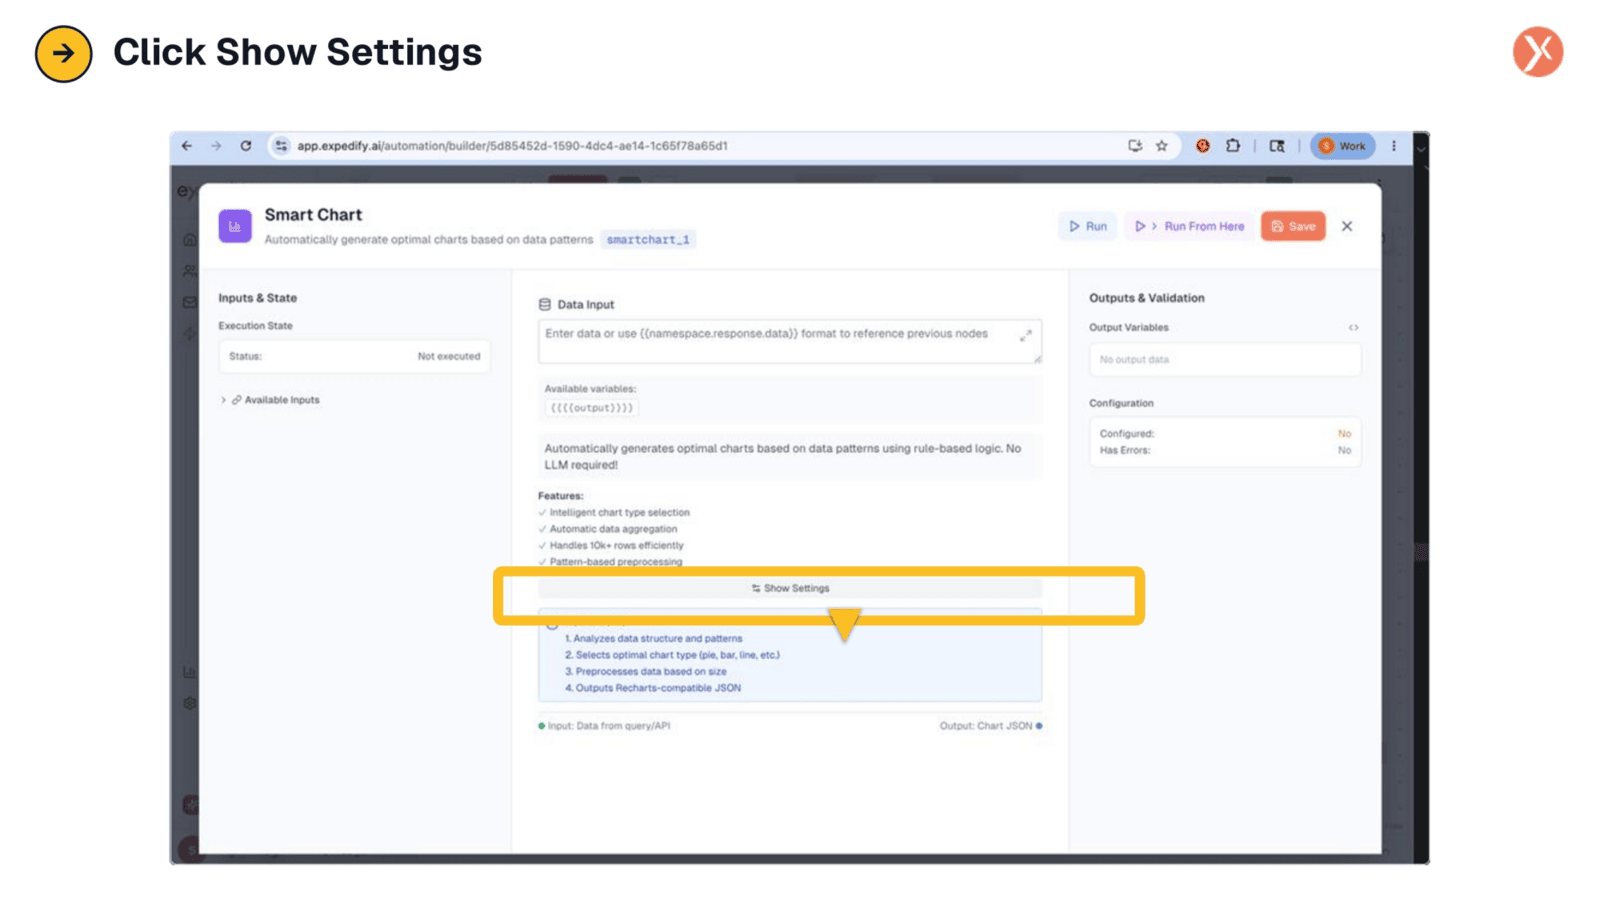Click Show Settings button

790,588
